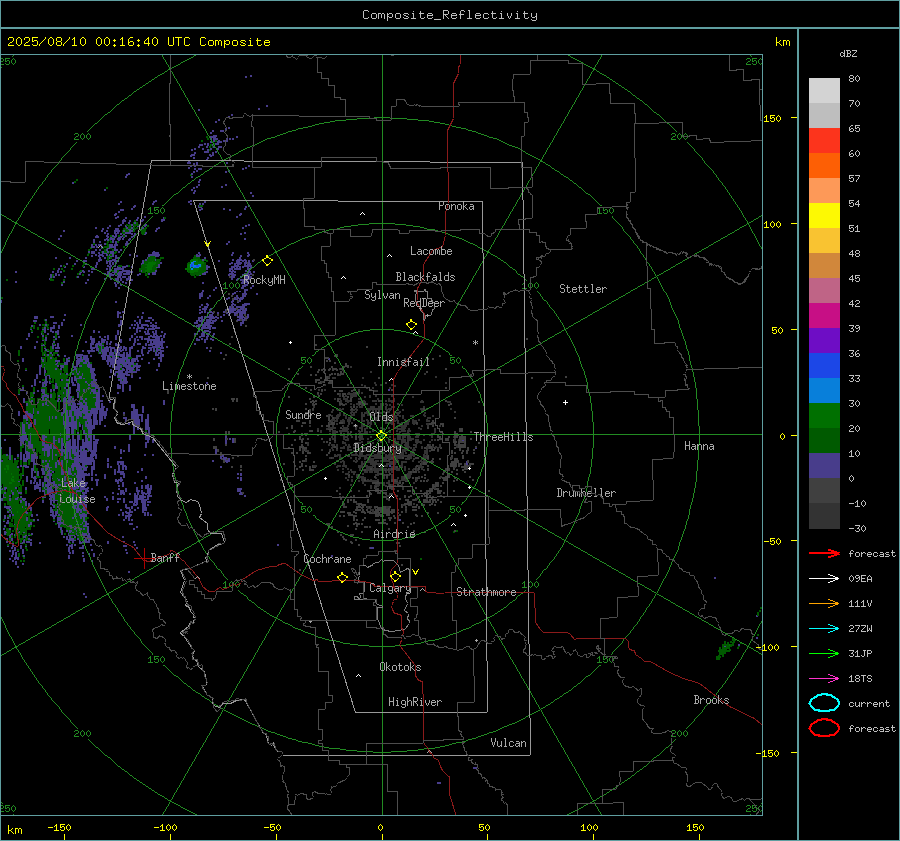900x841 pixels.
Task: Select the 10 dBZ purple color swatch
Action: [x=824, y=466]
